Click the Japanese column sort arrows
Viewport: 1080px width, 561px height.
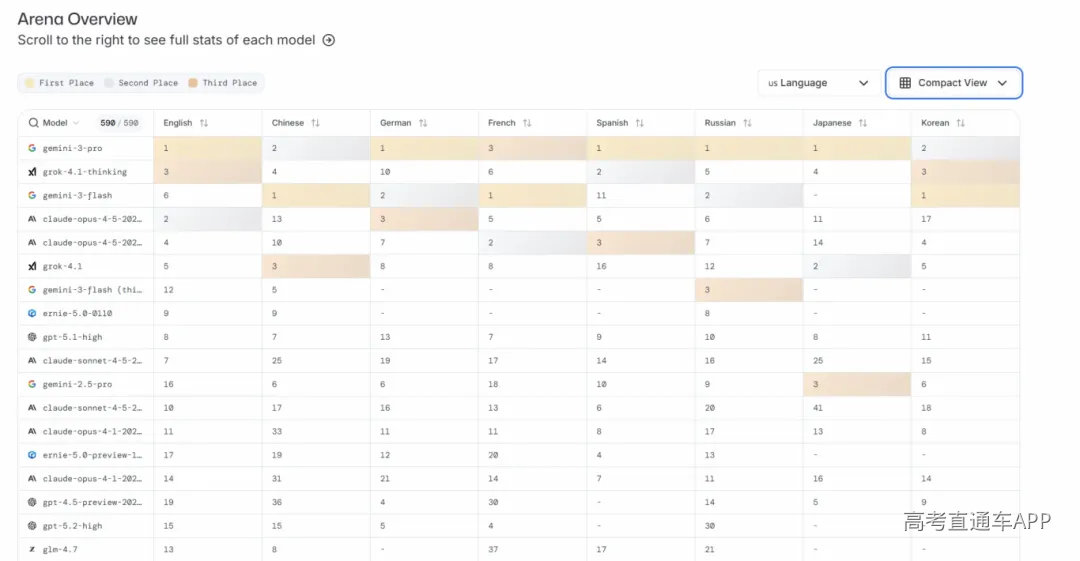pos(863,123)
